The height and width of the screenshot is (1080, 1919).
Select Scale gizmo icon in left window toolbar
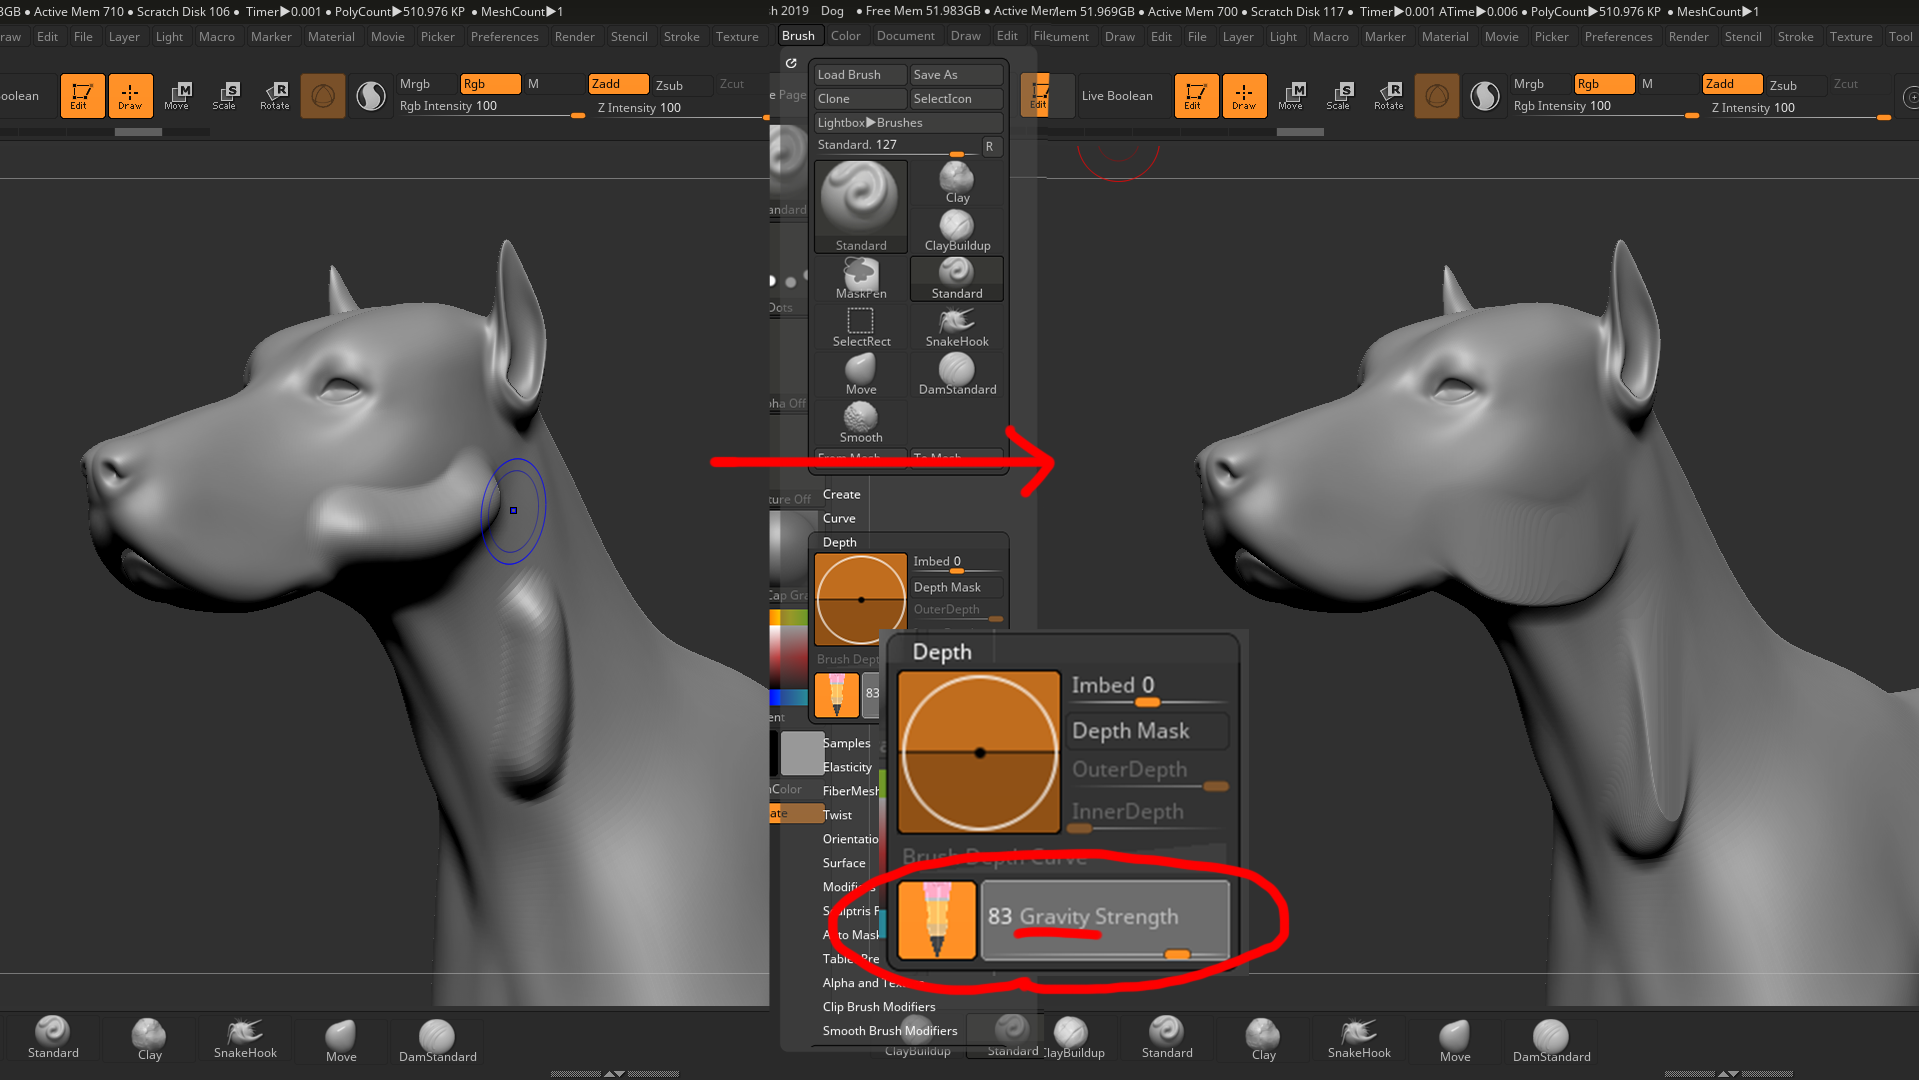tap(225, 96)
